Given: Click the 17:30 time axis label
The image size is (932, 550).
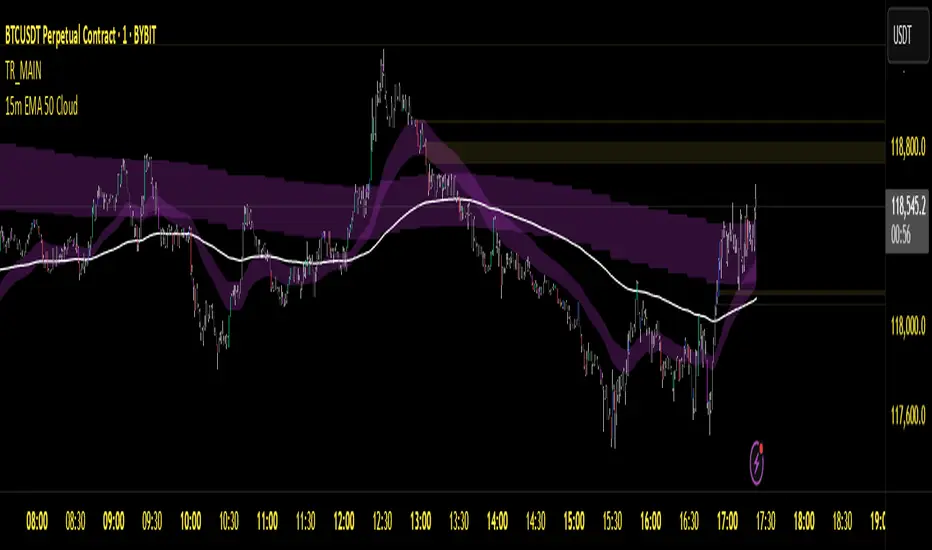Looking at the screenshot, I should point(766,521).
